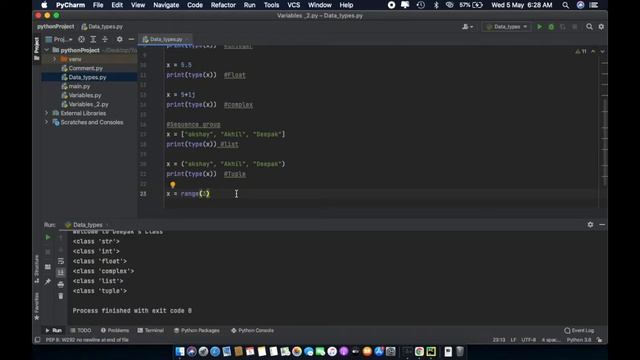
Task: Open the Python 3.8 interpreter selector
Action: point(579,340)
